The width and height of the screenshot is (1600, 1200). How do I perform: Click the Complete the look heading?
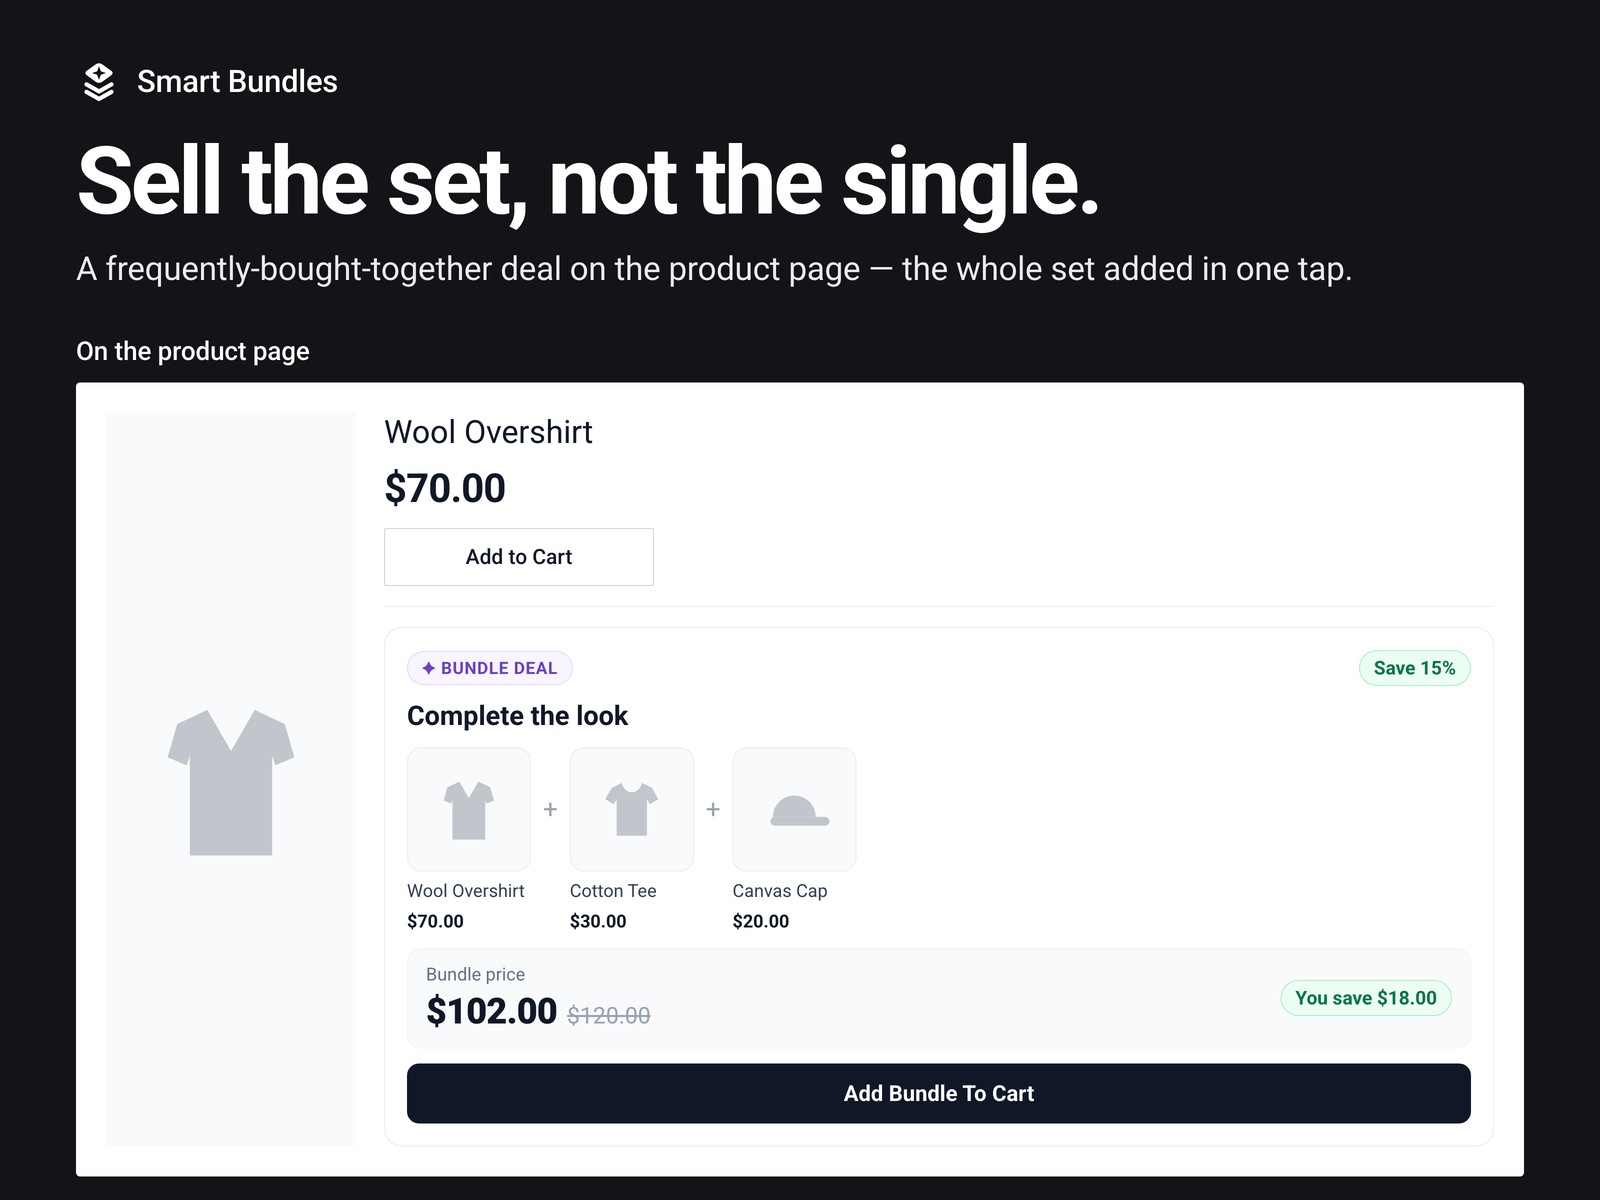click(x=518, y=716)
